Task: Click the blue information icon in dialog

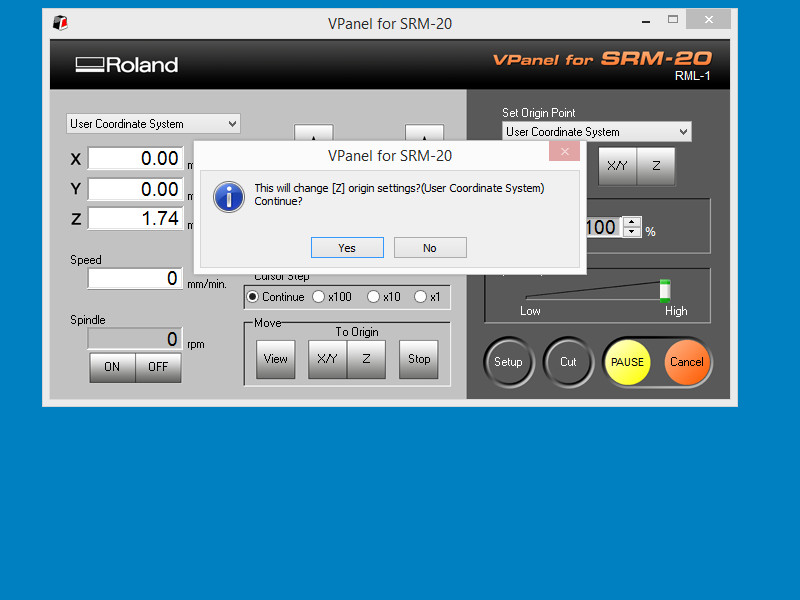Action: [x=229, y=197]
